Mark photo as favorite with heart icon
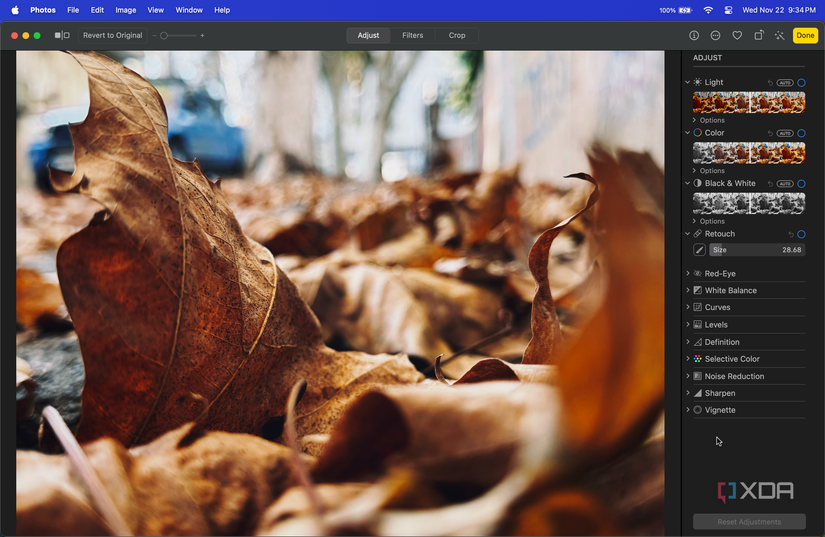The width and height of the screenshot is (825, 537). [x=737, y=35]
